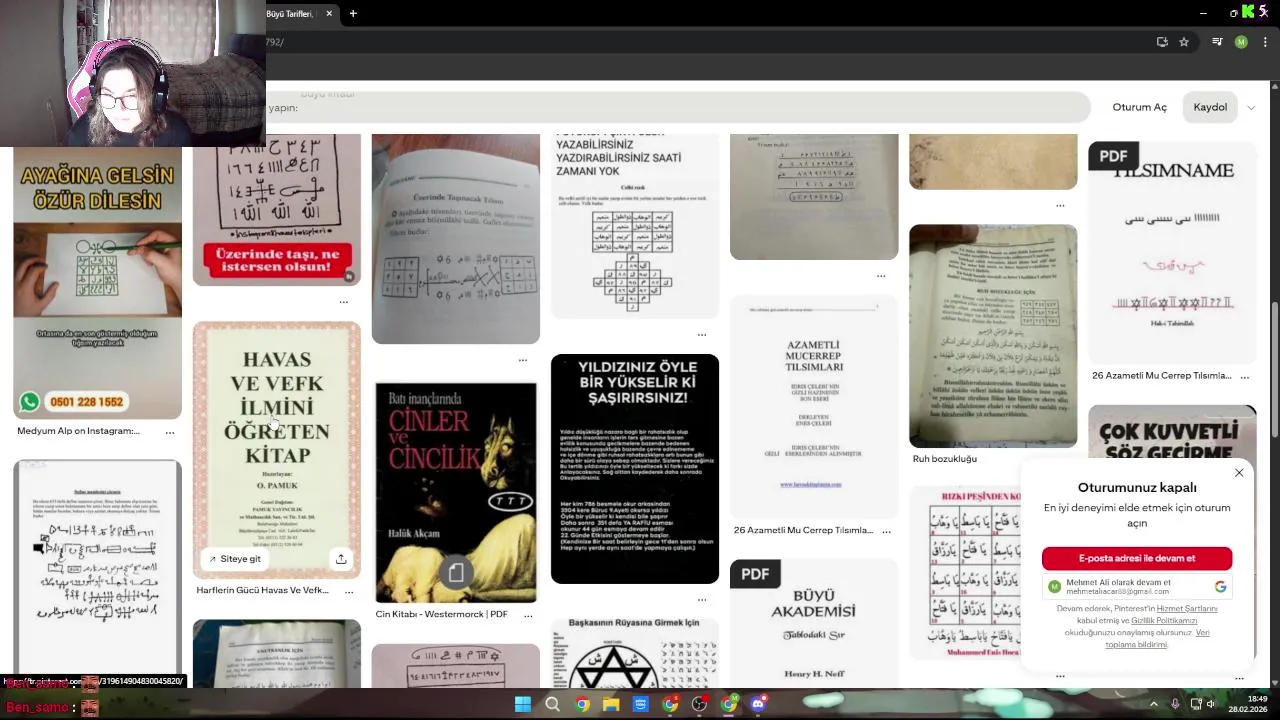Open the Havas ve Vefk İlmini book pin
The height and width of the screenshot is (720, 1280).
pos(277,450)
